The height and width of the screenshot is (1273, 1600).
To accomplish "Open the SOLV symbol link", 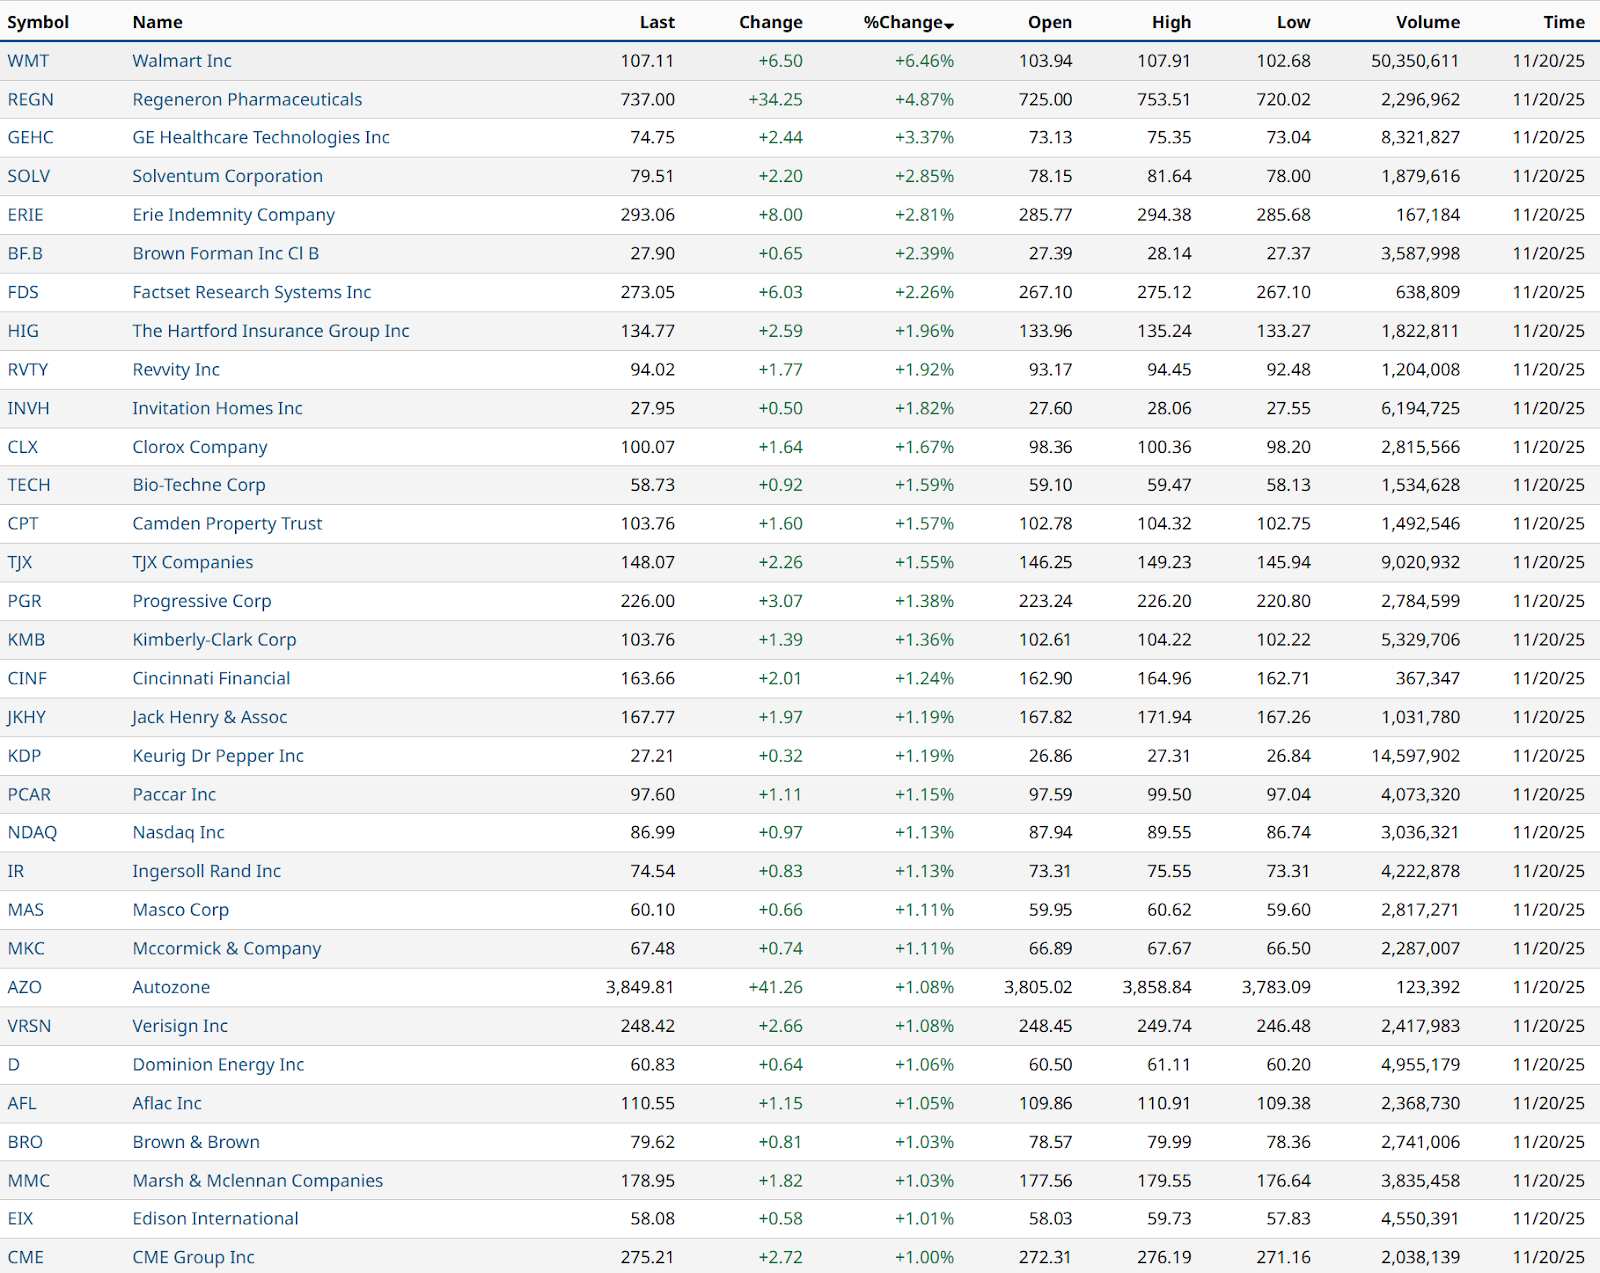I will click(29, 177).
